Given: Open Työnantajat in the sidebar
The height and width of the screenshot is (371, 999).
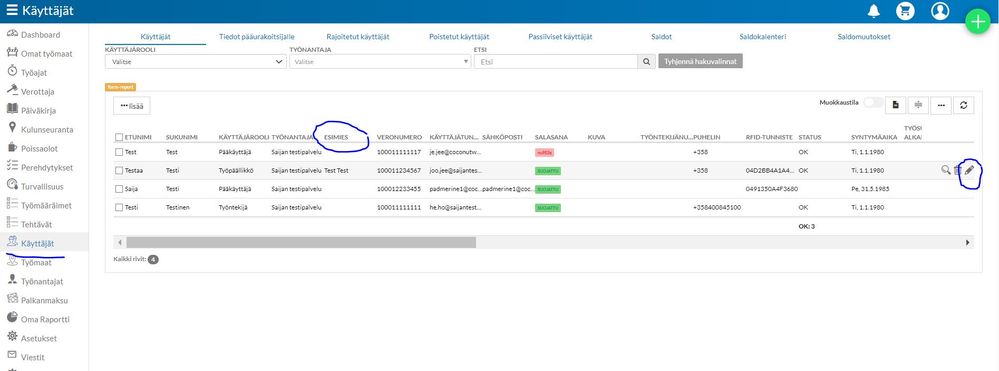Looking at the screenshot, I should [35, 281].
